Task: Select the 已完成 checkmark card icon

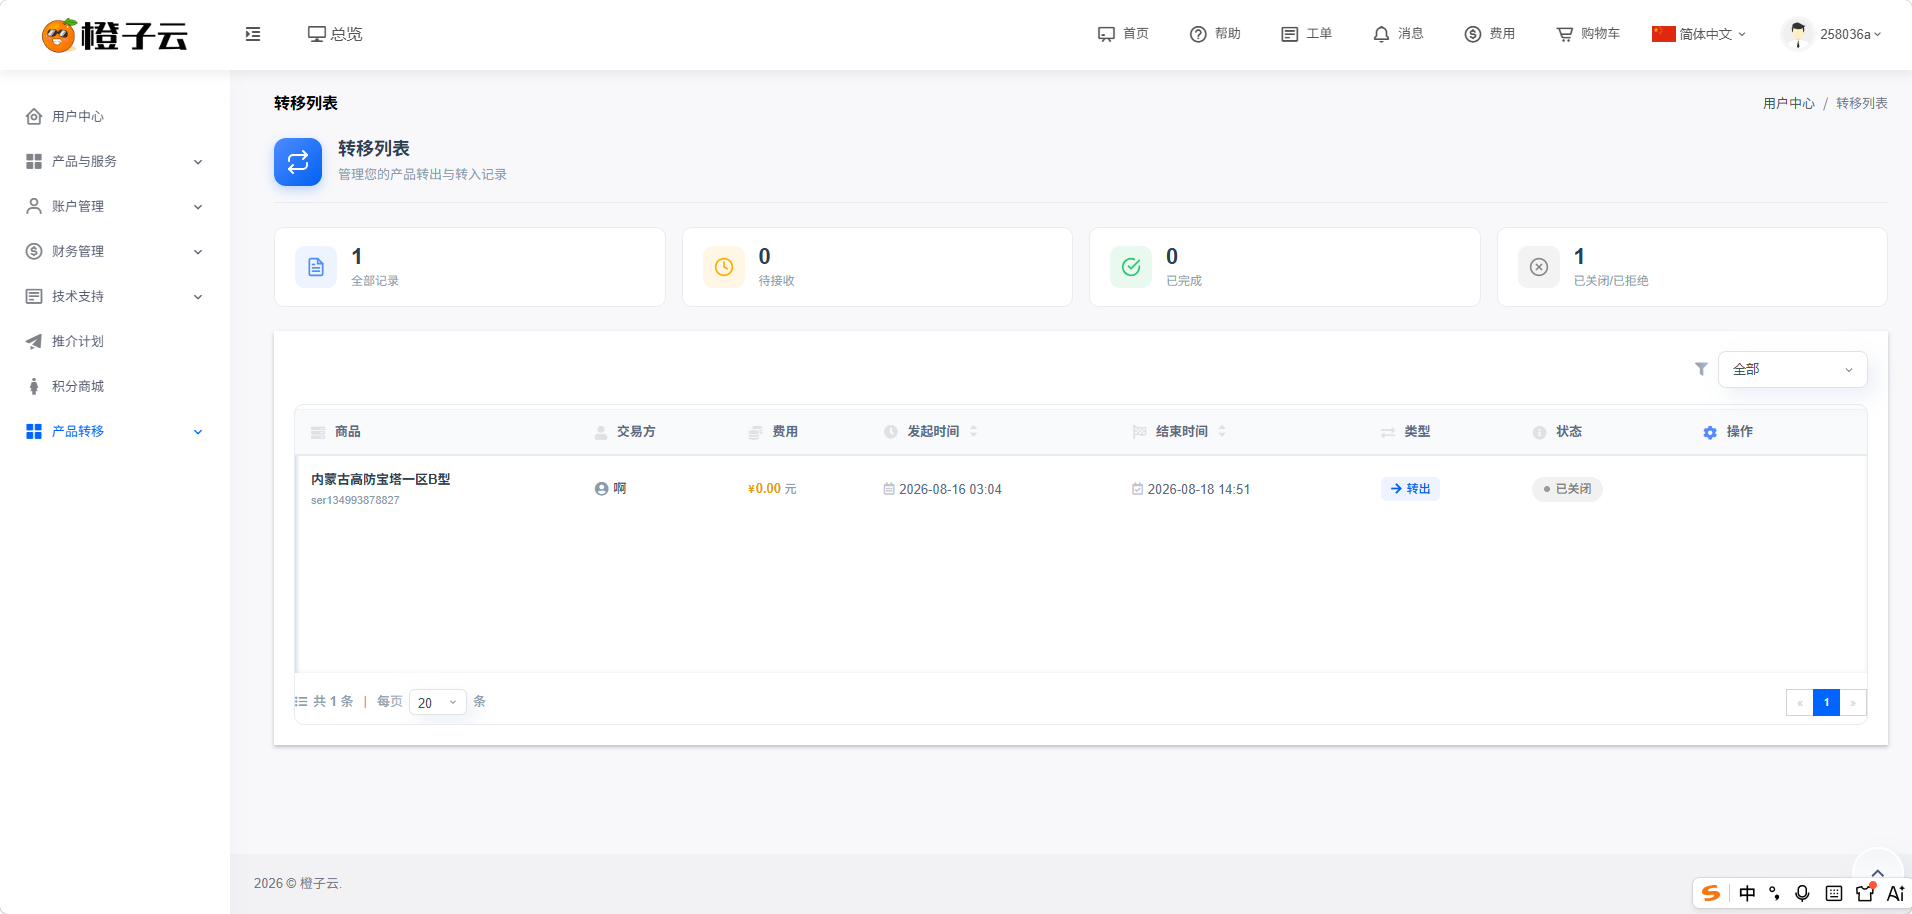Action: pos(1131,267)
